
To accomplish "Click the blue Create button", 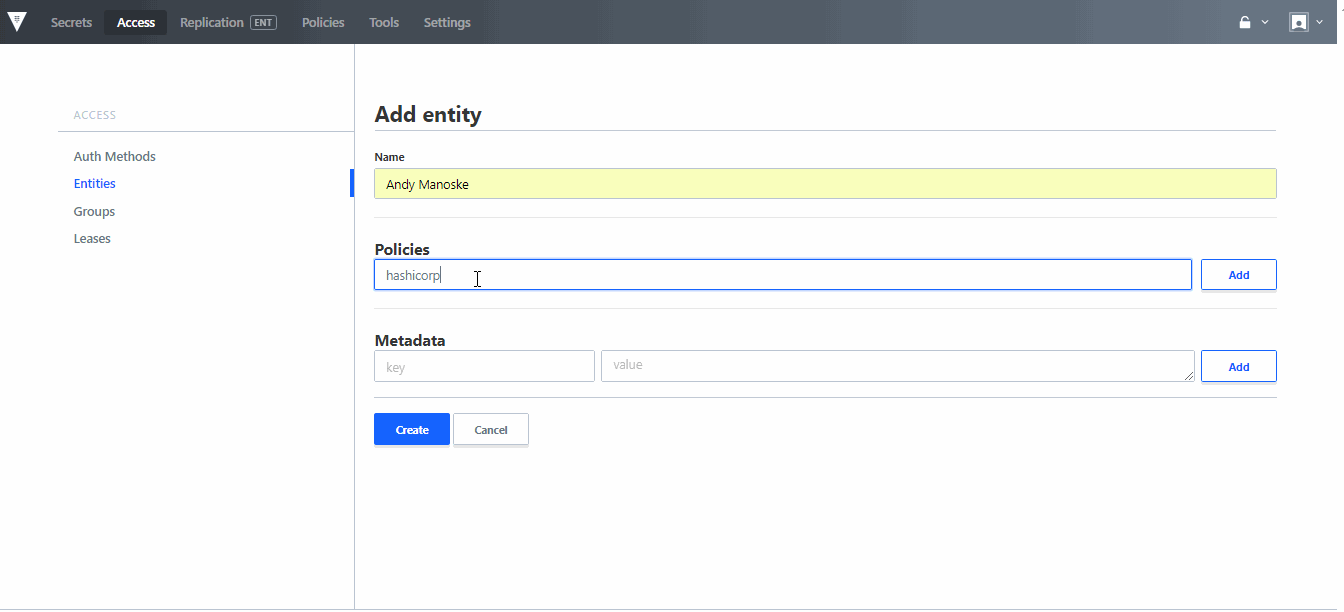I will (411, 430).
